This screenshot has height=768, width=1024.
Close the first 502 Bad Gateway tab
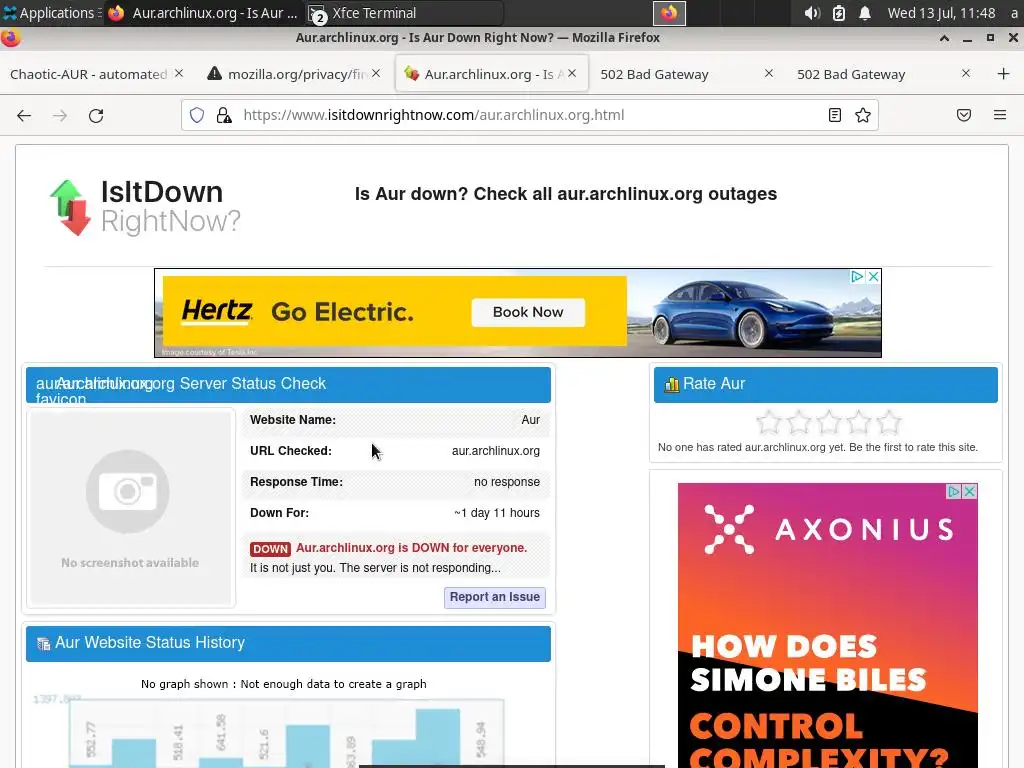click(x=769, y=74)
